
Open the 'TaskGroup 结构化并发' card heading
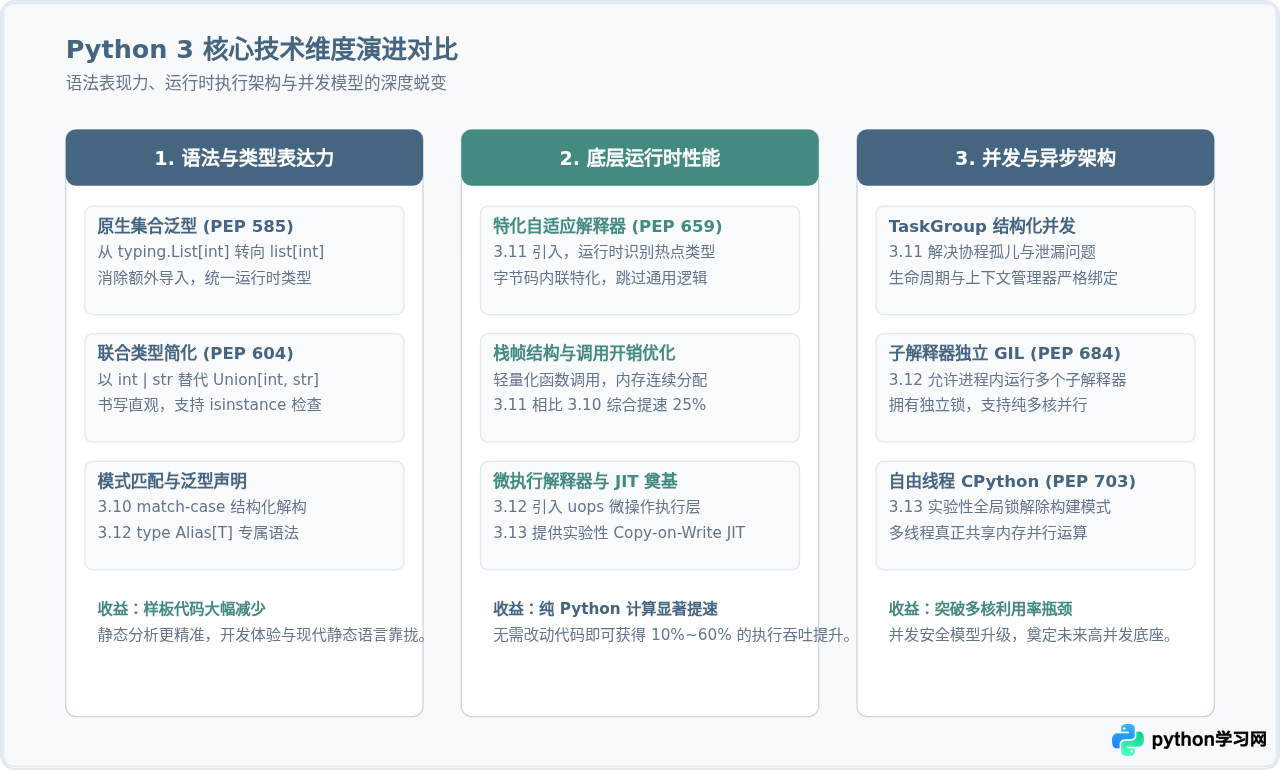coord(982,226)
